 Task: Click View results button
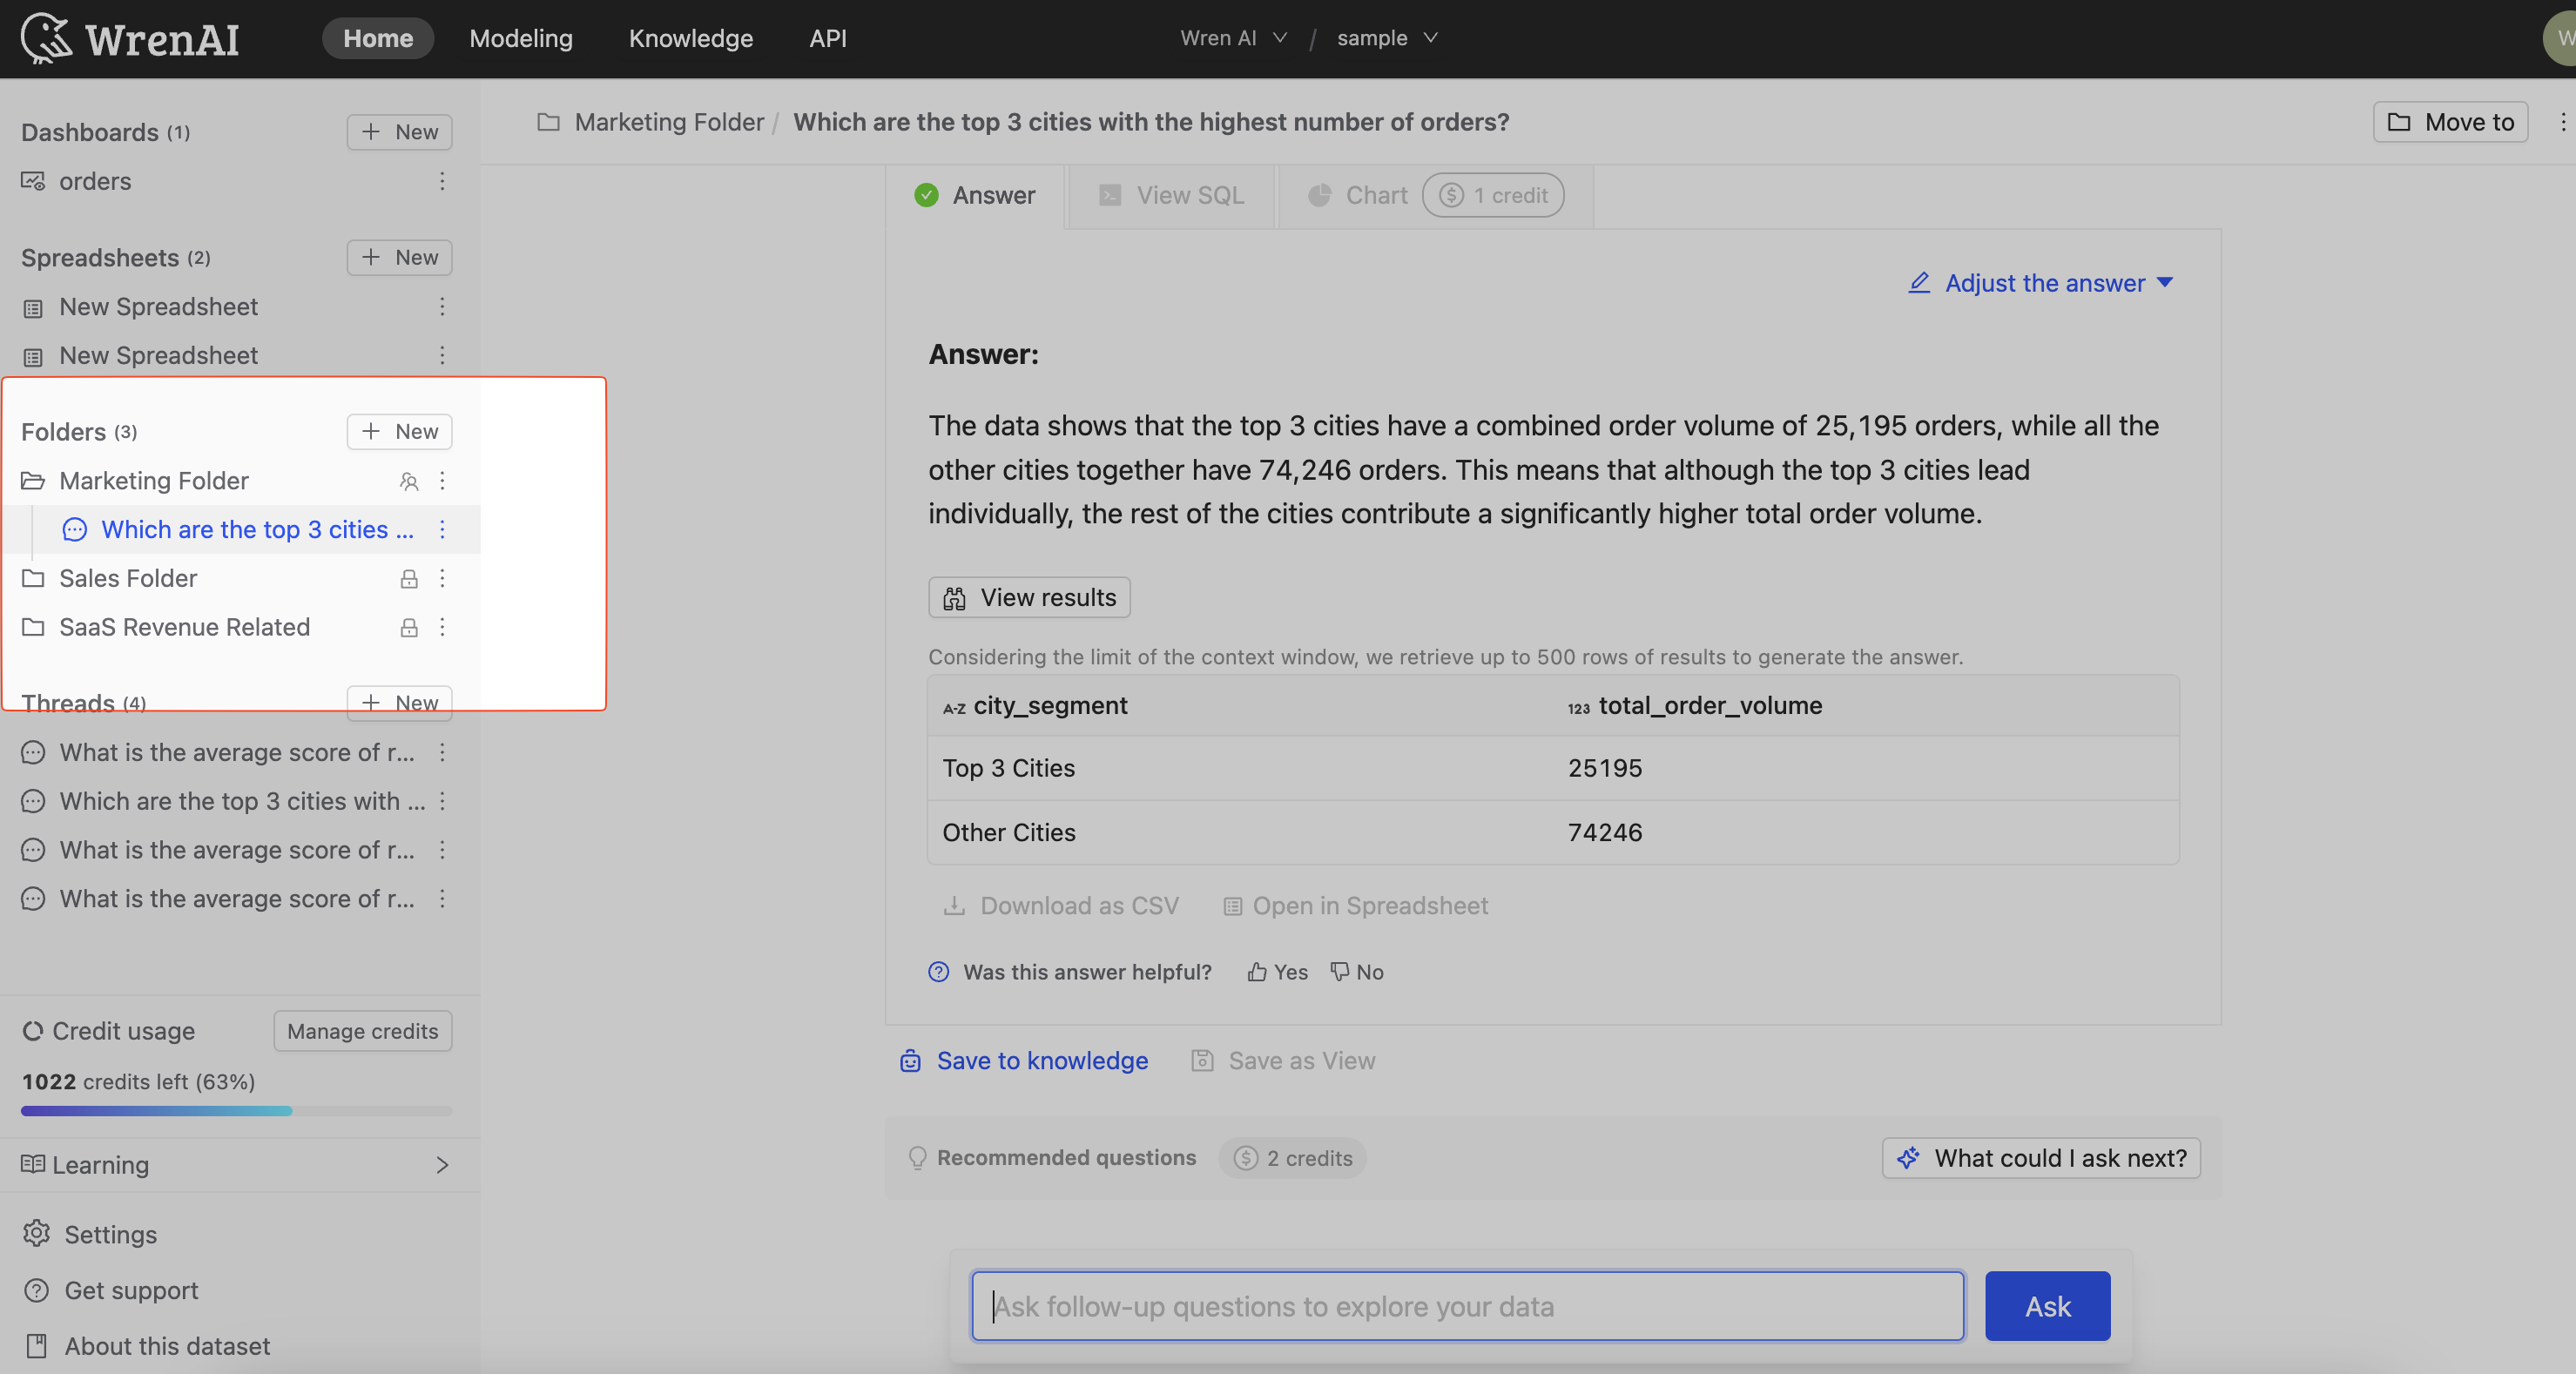point(1029,598)
